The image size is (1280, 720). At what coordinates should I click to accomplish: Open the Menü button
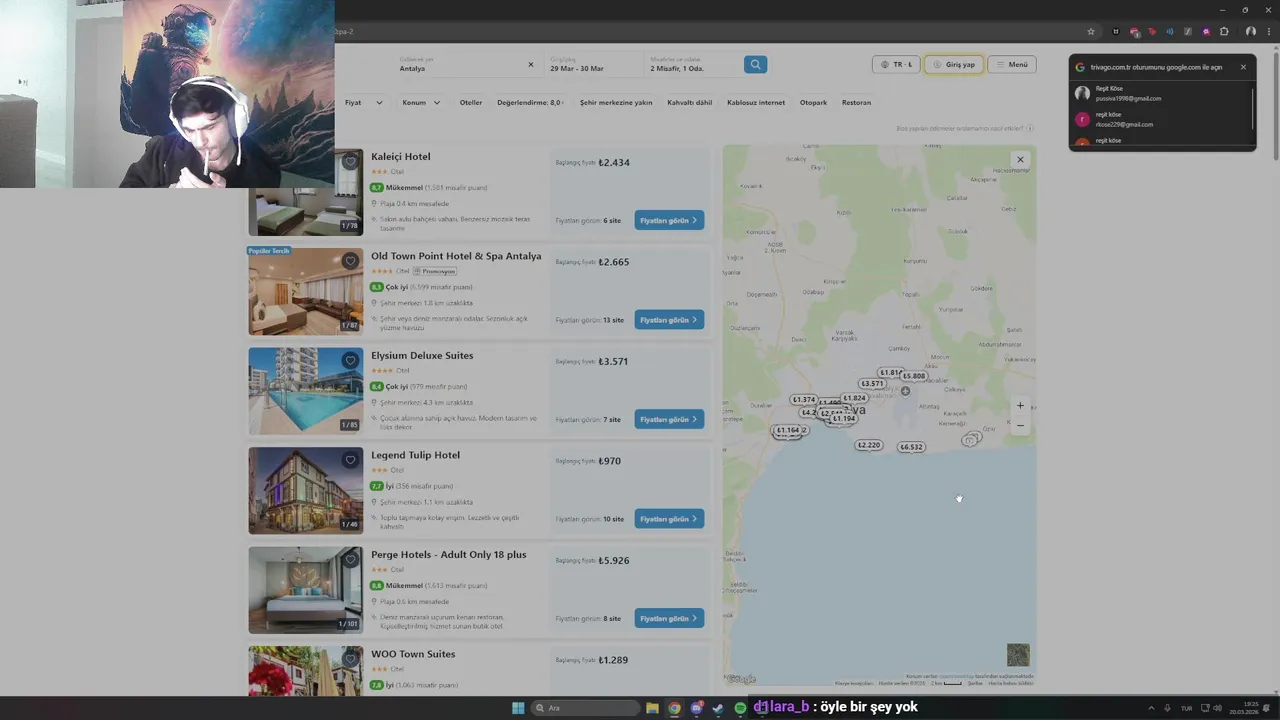[1012, 64]
